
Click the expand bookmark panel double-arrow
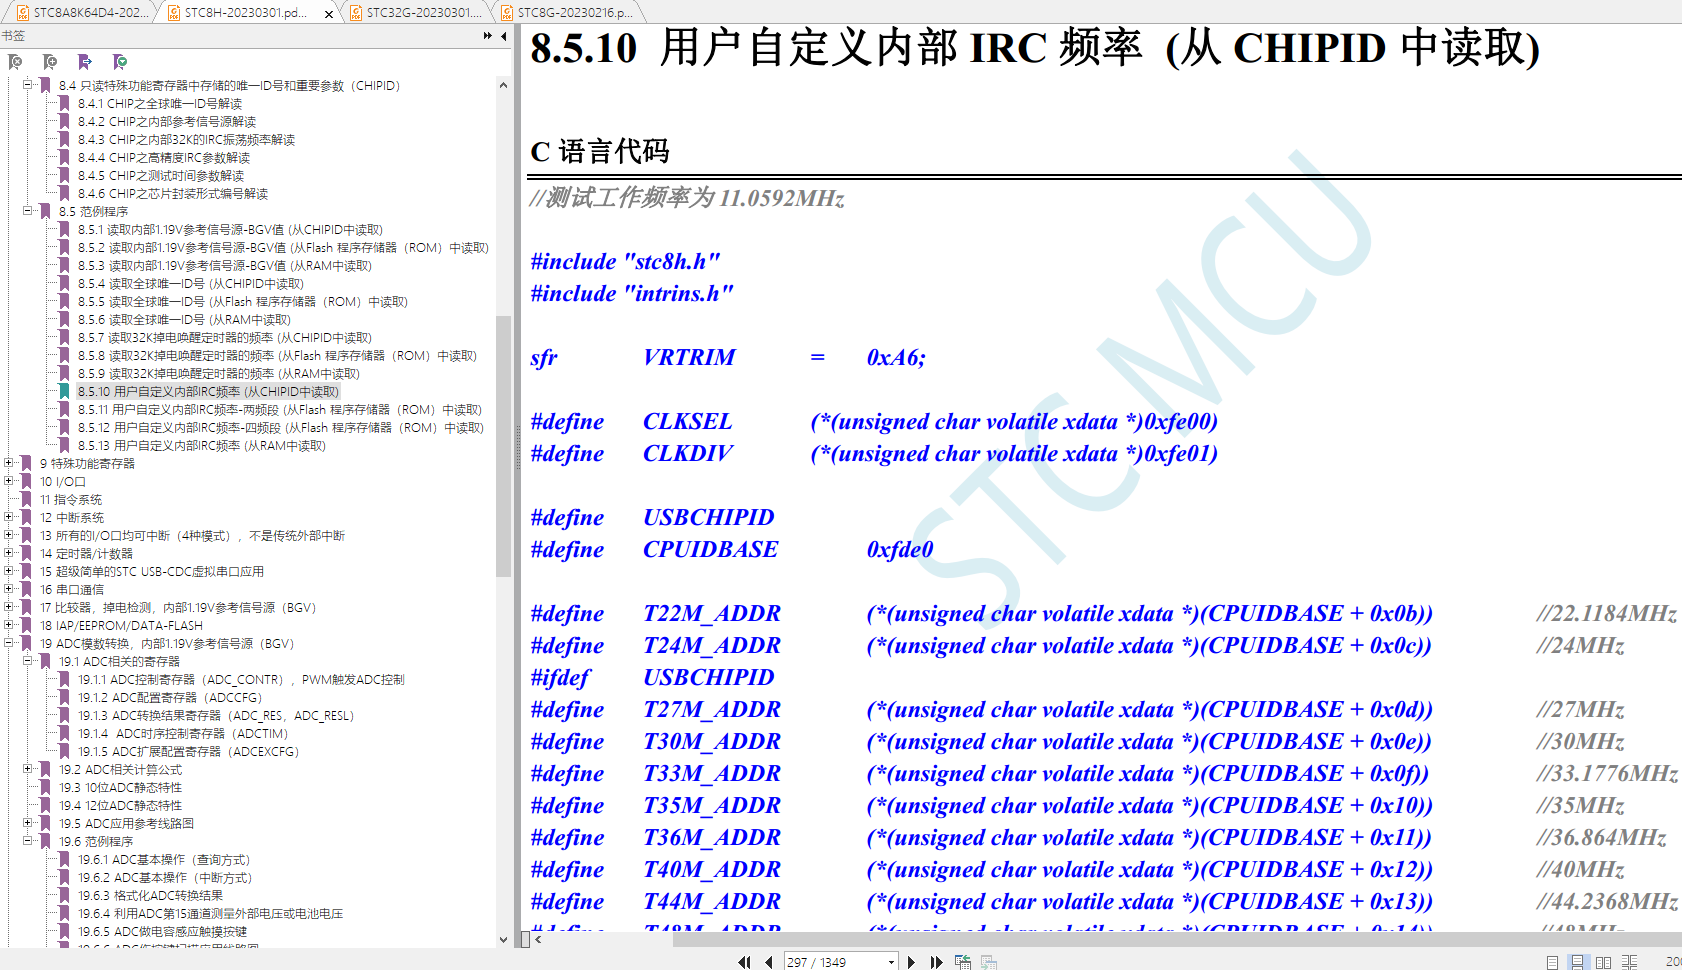click(x=488, y=36)
